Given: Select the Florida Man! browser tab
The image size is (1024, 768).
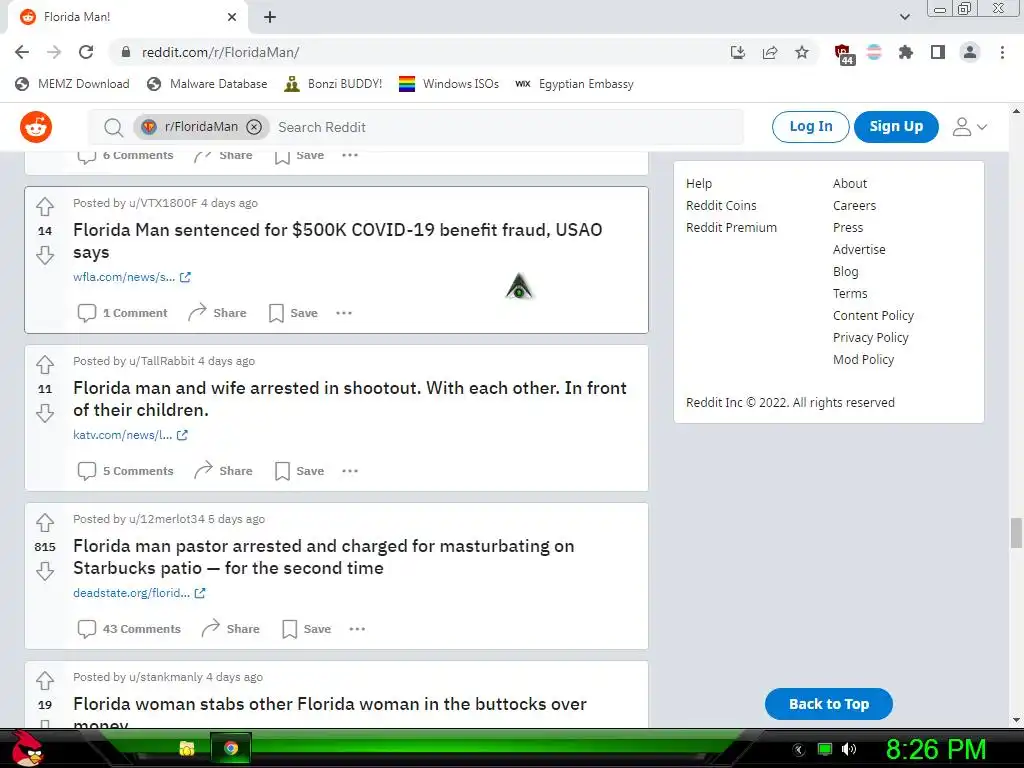Looking at the screenshot, I should pyautogui.click(x=128, y=17).
